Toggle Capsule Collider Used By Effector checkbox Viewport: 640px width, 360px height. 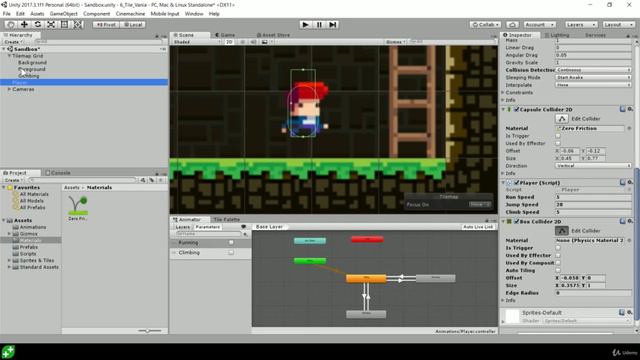[x=558, y=143]
